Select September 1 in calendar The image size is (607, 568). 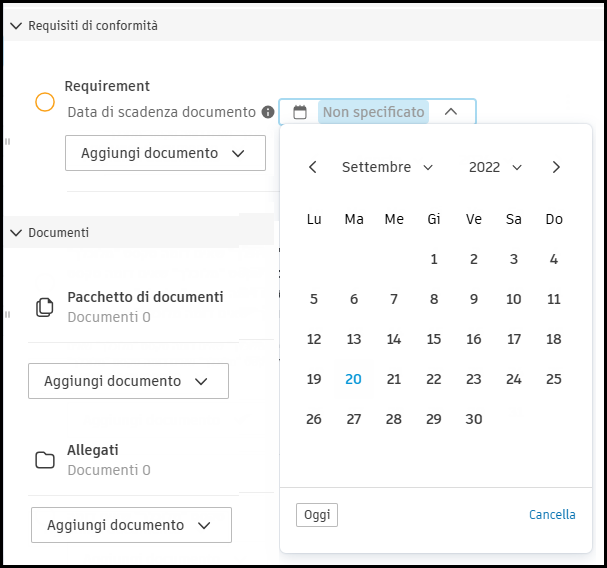(x=434, y=259)
